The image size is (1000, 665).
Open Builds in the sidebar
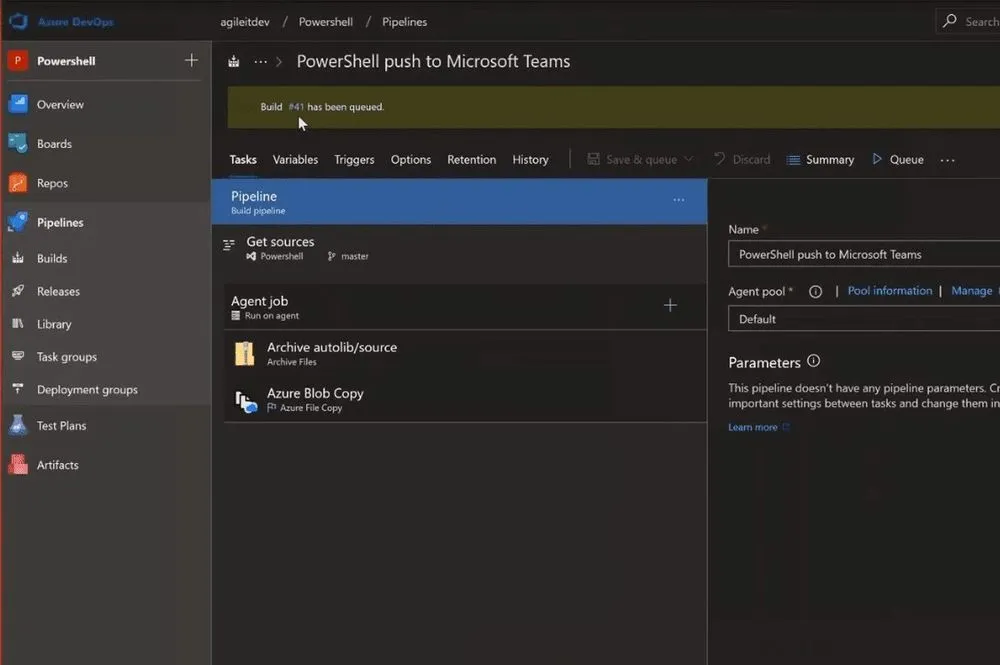pos(52,258)
